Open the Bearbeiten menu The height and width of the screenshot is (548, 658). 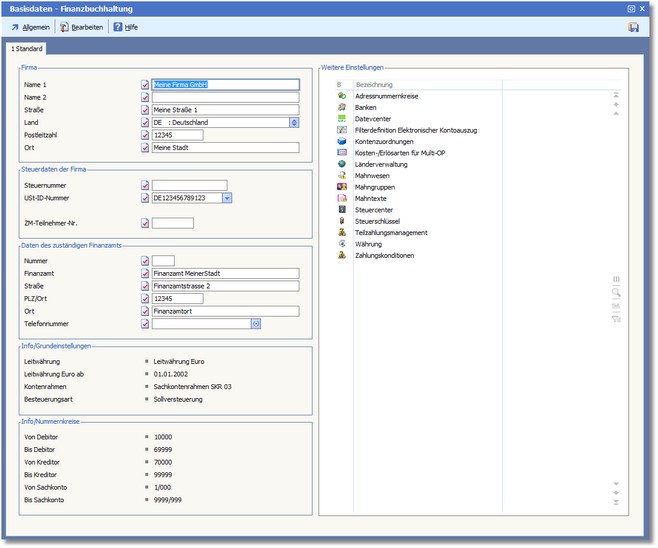(83, 27)
